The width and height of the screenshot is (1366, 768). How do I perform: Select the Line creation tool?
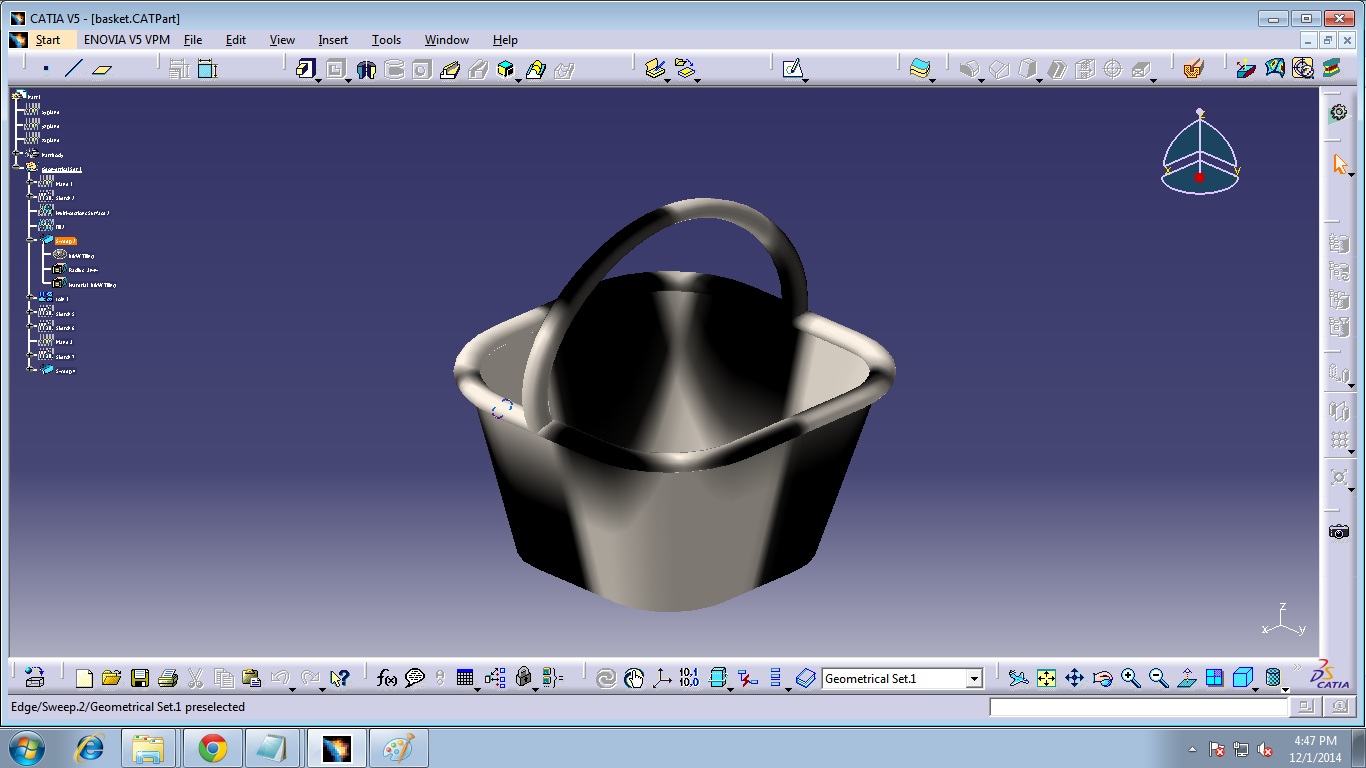(74, 69)
